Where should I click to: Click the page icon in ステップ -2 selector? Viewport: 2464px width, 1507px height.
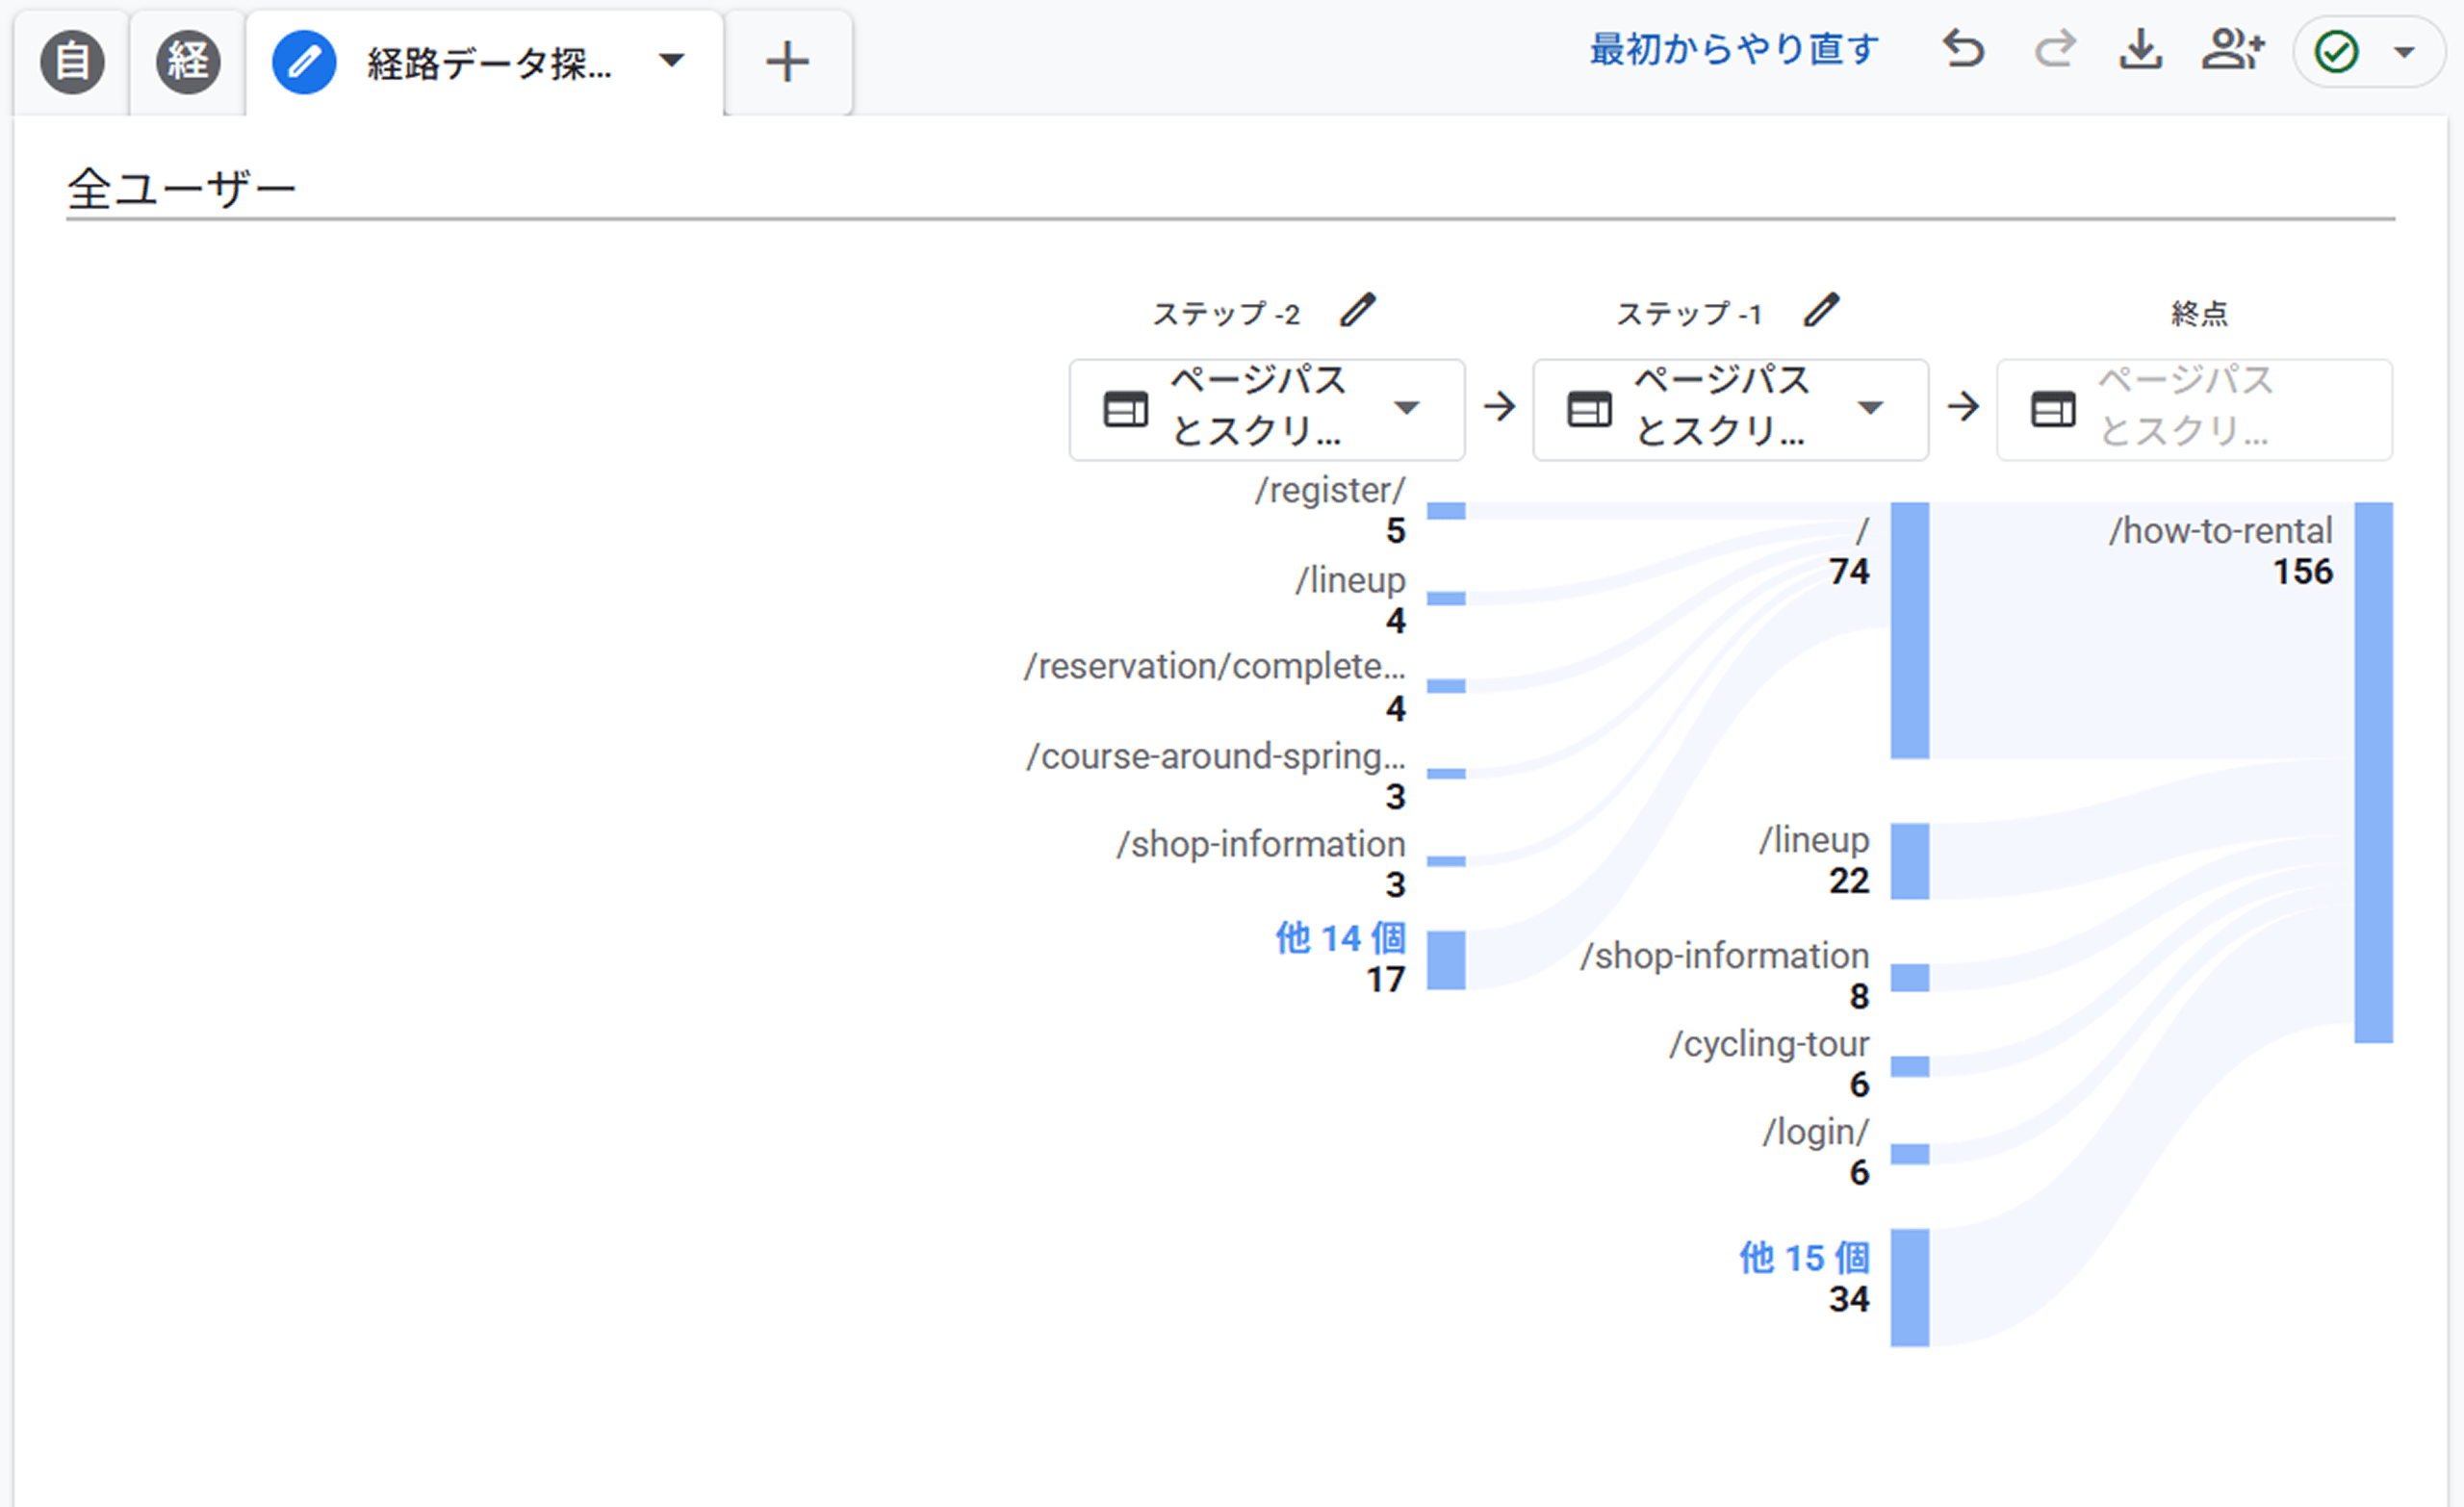coord(1125,409)
